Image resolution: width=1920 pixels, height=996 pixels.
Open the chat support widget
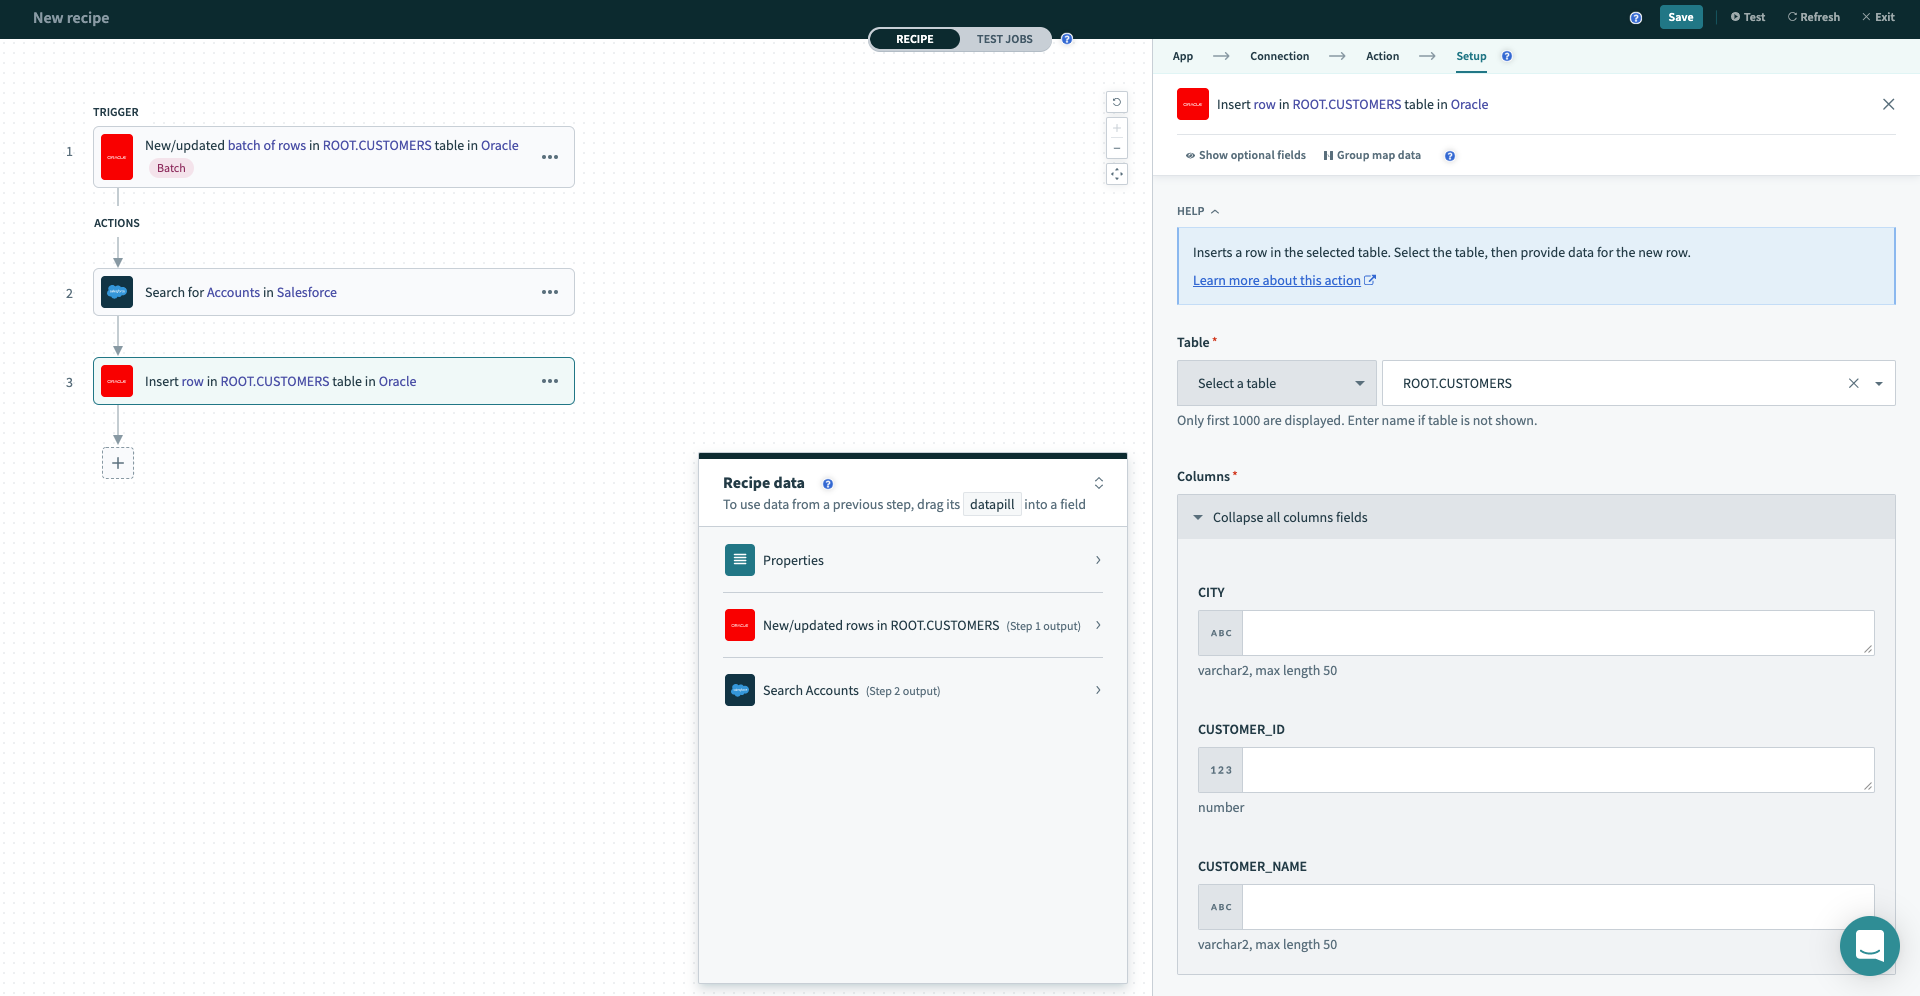click(x=1869, y=945)
